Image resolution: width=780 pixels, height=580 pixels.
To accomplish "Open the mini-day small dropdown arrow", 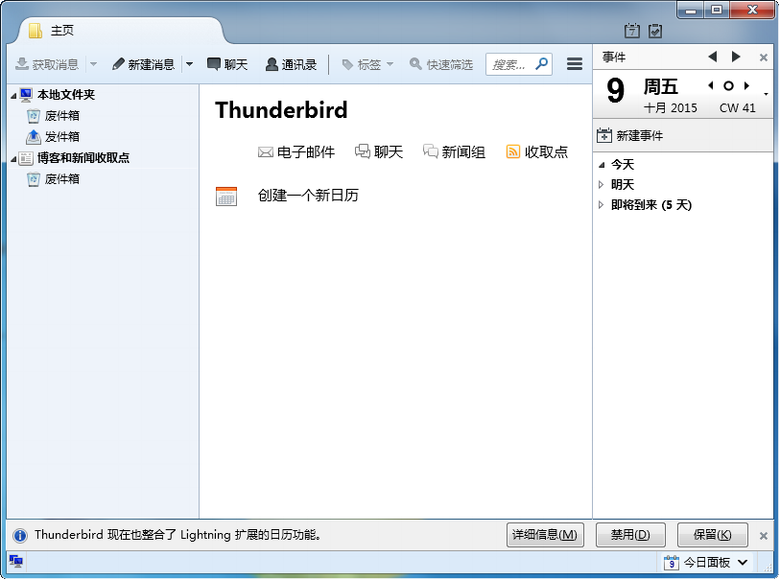I will (x=766, y=94).
